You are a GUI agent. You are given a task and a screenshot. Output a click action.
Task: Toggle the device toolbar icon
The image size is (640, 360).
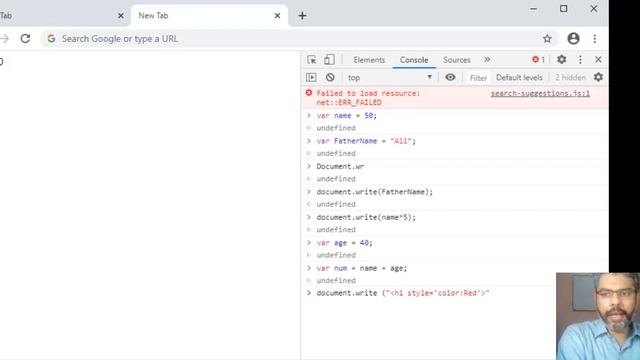329,60
